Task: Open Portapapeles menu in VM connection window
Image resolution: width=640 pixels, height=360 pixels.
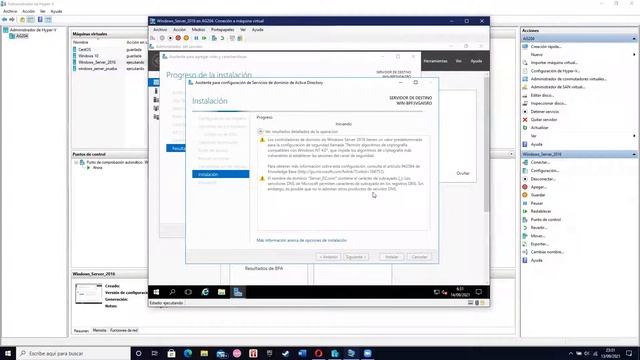Action: 222,30
